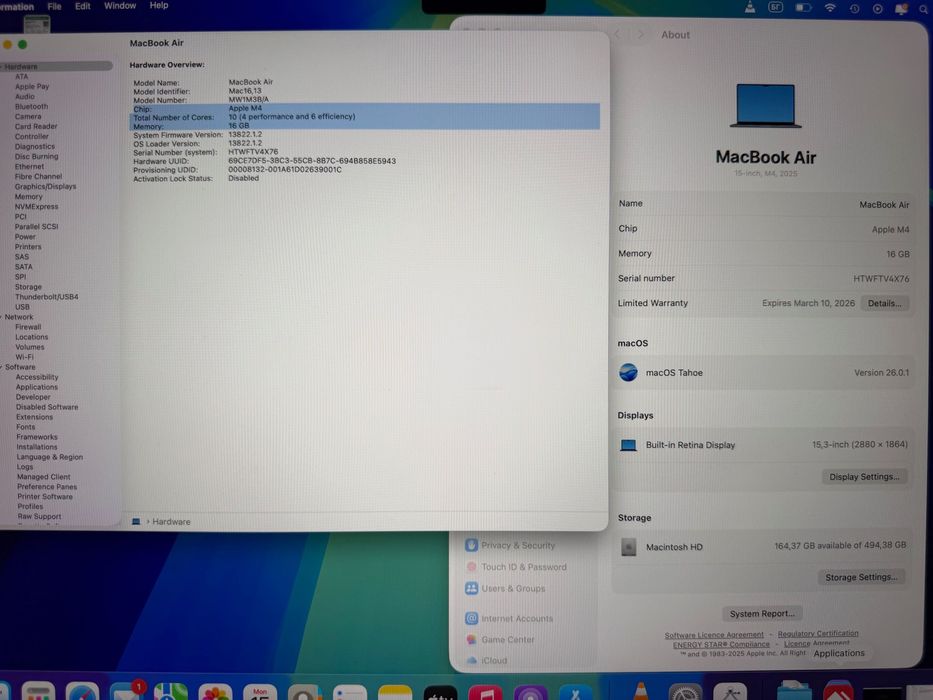Click the Wi-Fi status menu bar icon
The width and height of the screenshot is (933, 700).
pyautogui.click(x=830, y=8)
